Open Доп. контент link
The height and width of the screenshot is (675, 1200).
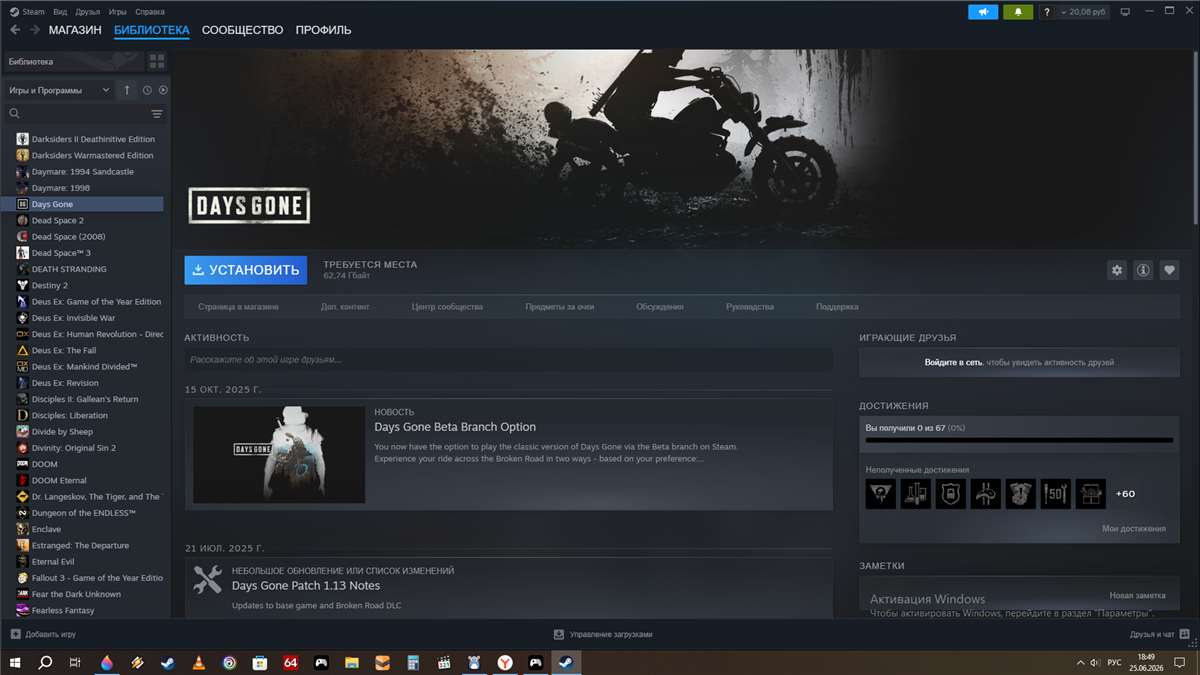(345, 307)
